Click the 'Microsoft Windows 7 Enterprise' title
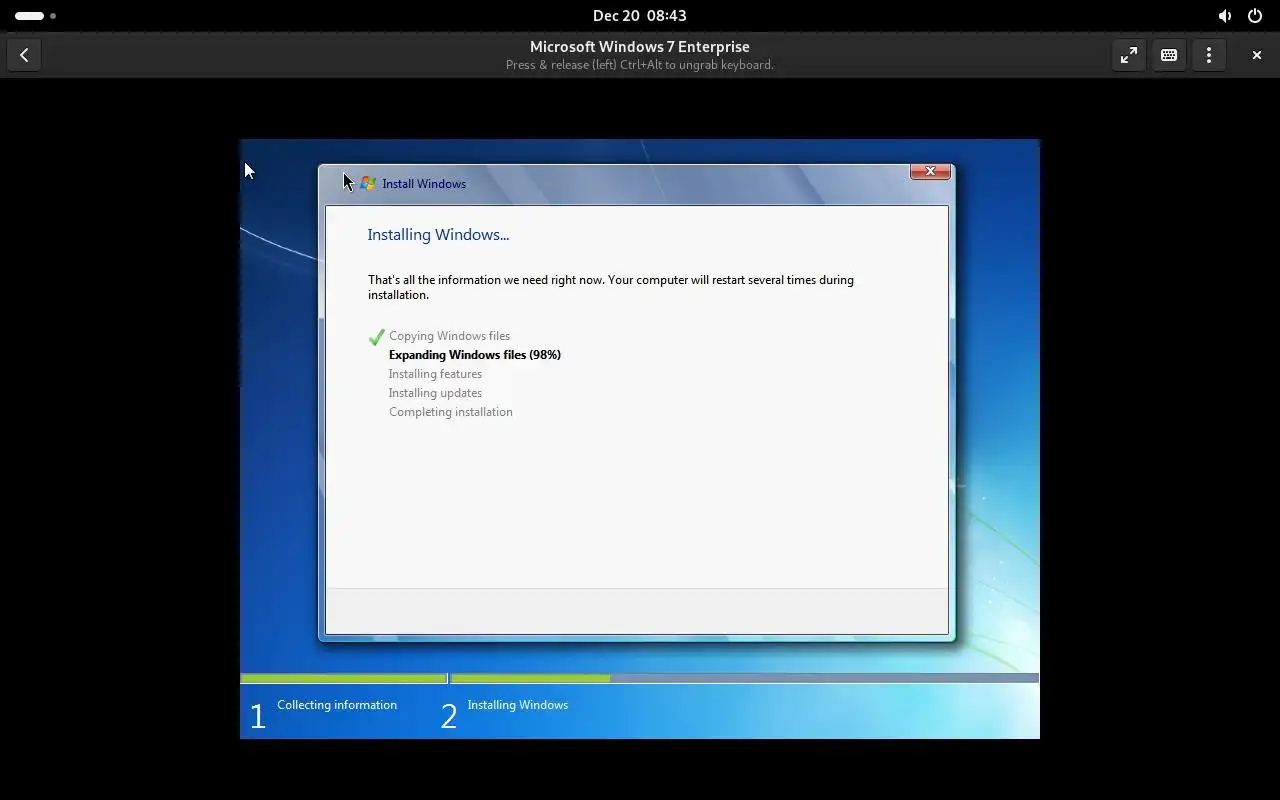The width and height of the screenshot is (1280, 800). tap(640, 47)
